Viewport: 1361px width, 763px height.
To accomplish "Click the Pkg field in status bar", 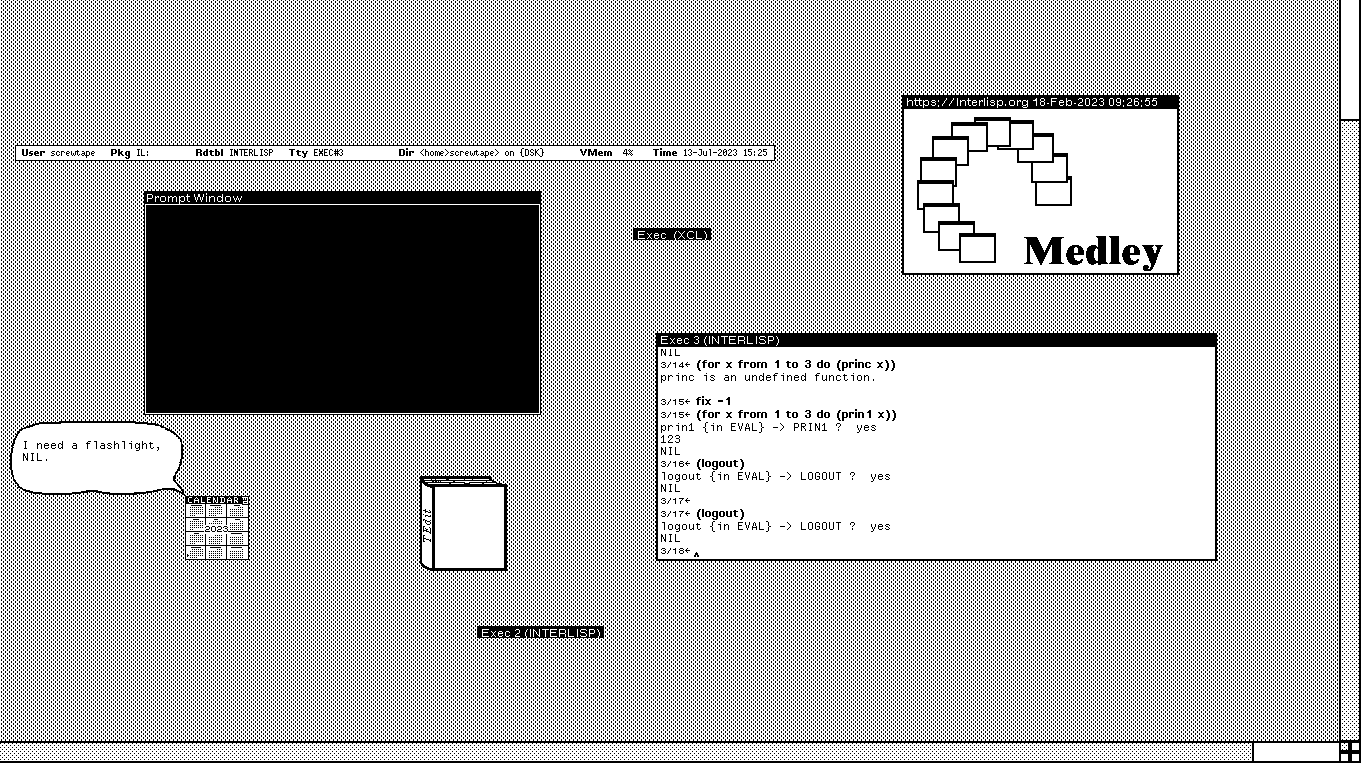I will tap(130, 153).
